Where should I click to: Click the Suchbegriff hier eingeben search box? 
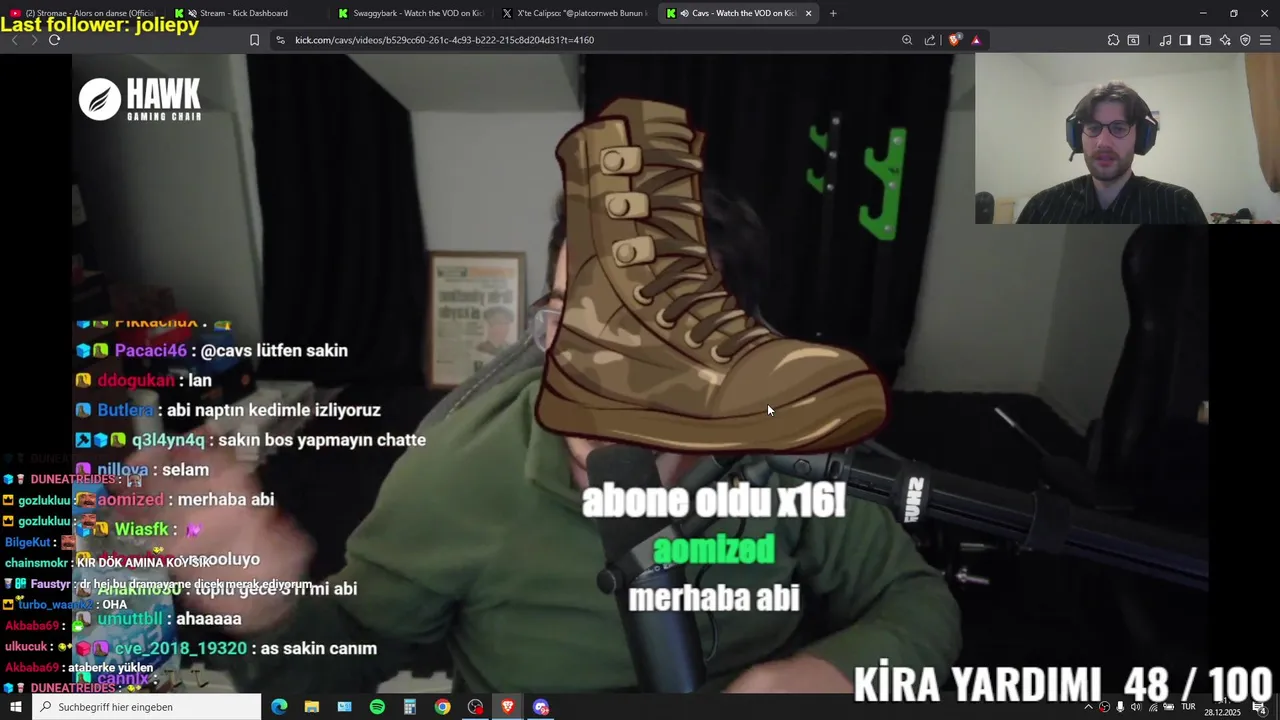point(147,707)
